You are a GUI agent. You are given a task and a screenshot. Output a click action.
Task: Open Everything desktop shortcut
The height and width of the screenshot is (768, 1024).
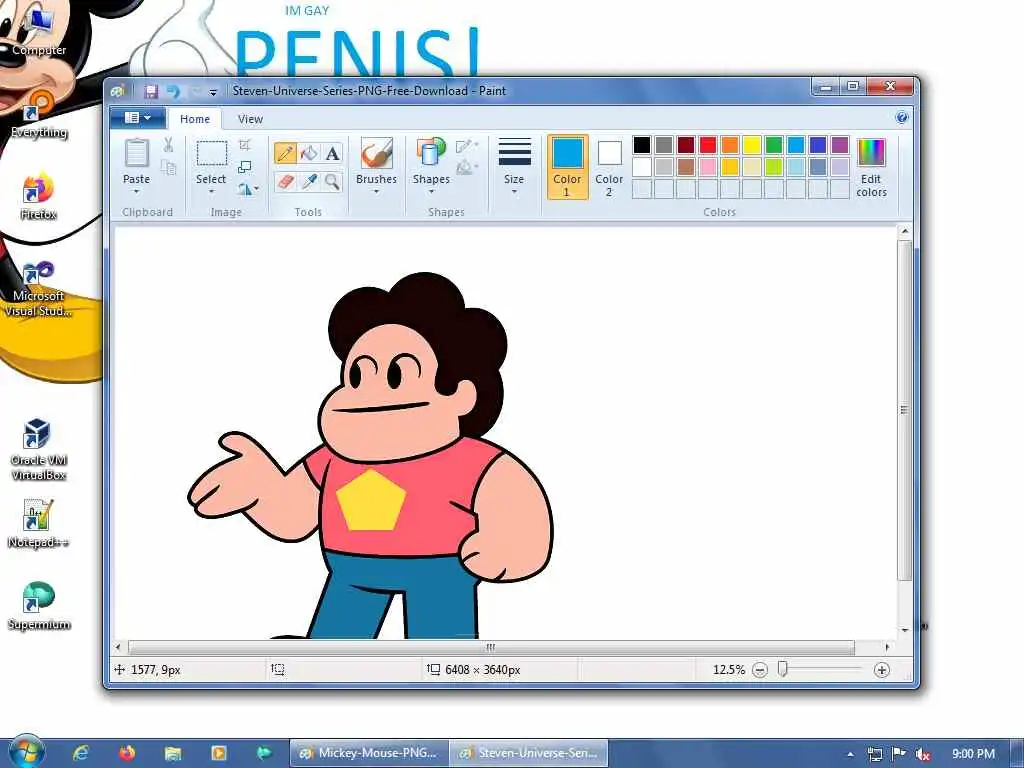pos(39,114)
